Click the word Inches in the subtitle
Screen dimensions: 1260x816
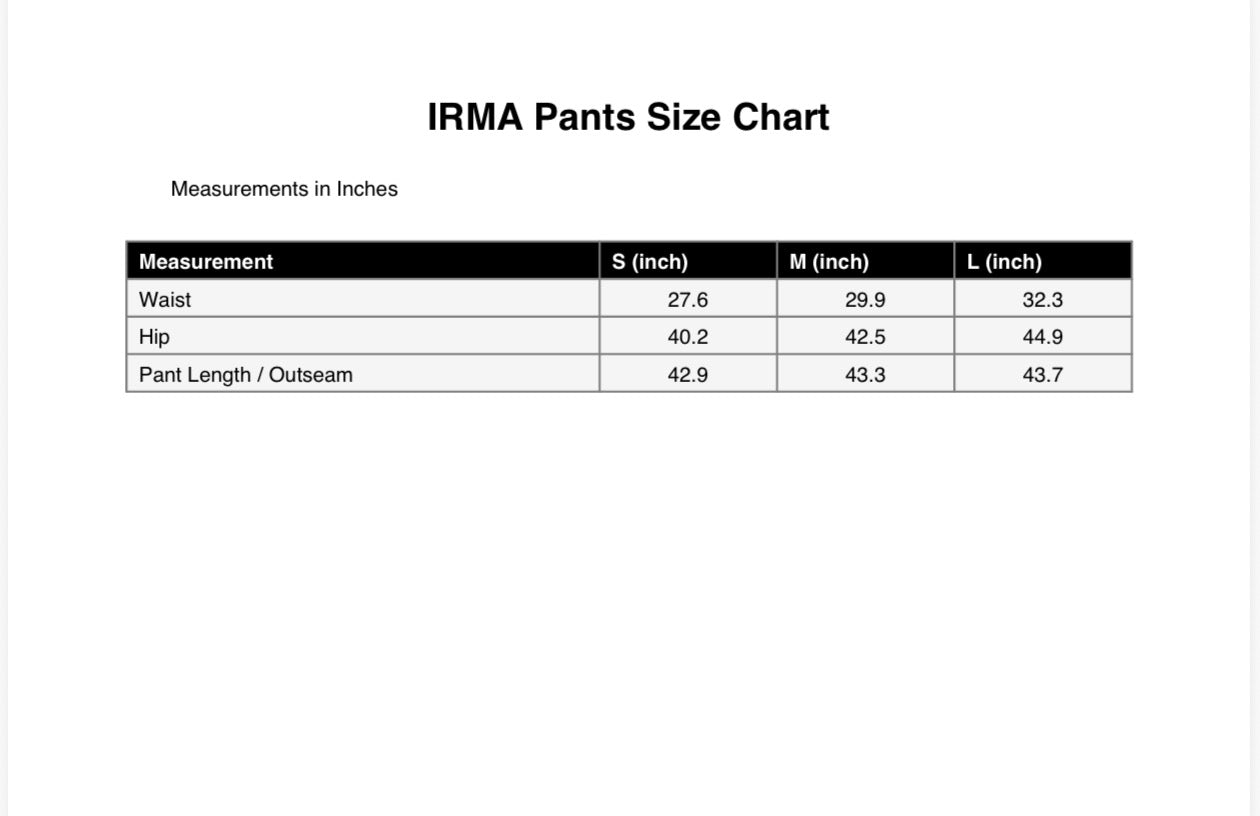click(x=367, y=189)
